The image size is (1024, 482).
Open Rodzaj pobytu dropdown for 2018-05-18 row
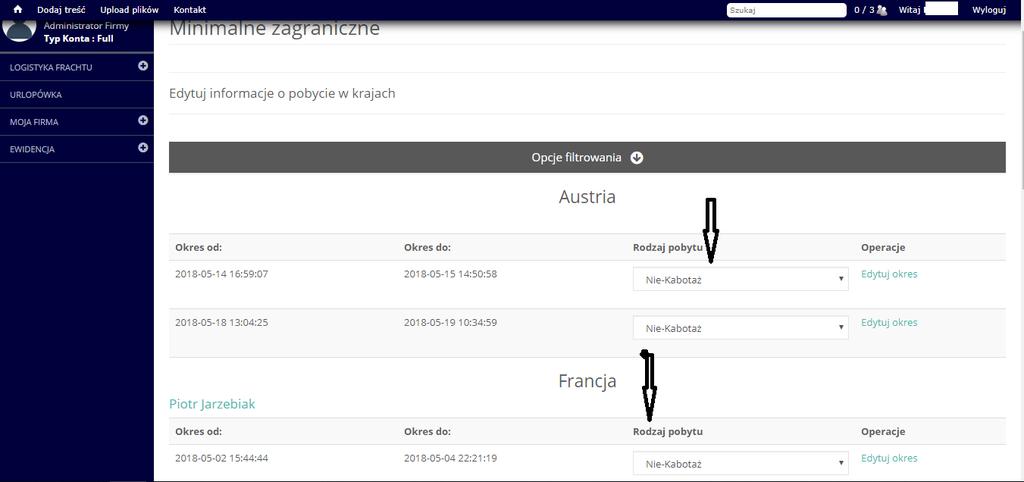coord(741,328)
